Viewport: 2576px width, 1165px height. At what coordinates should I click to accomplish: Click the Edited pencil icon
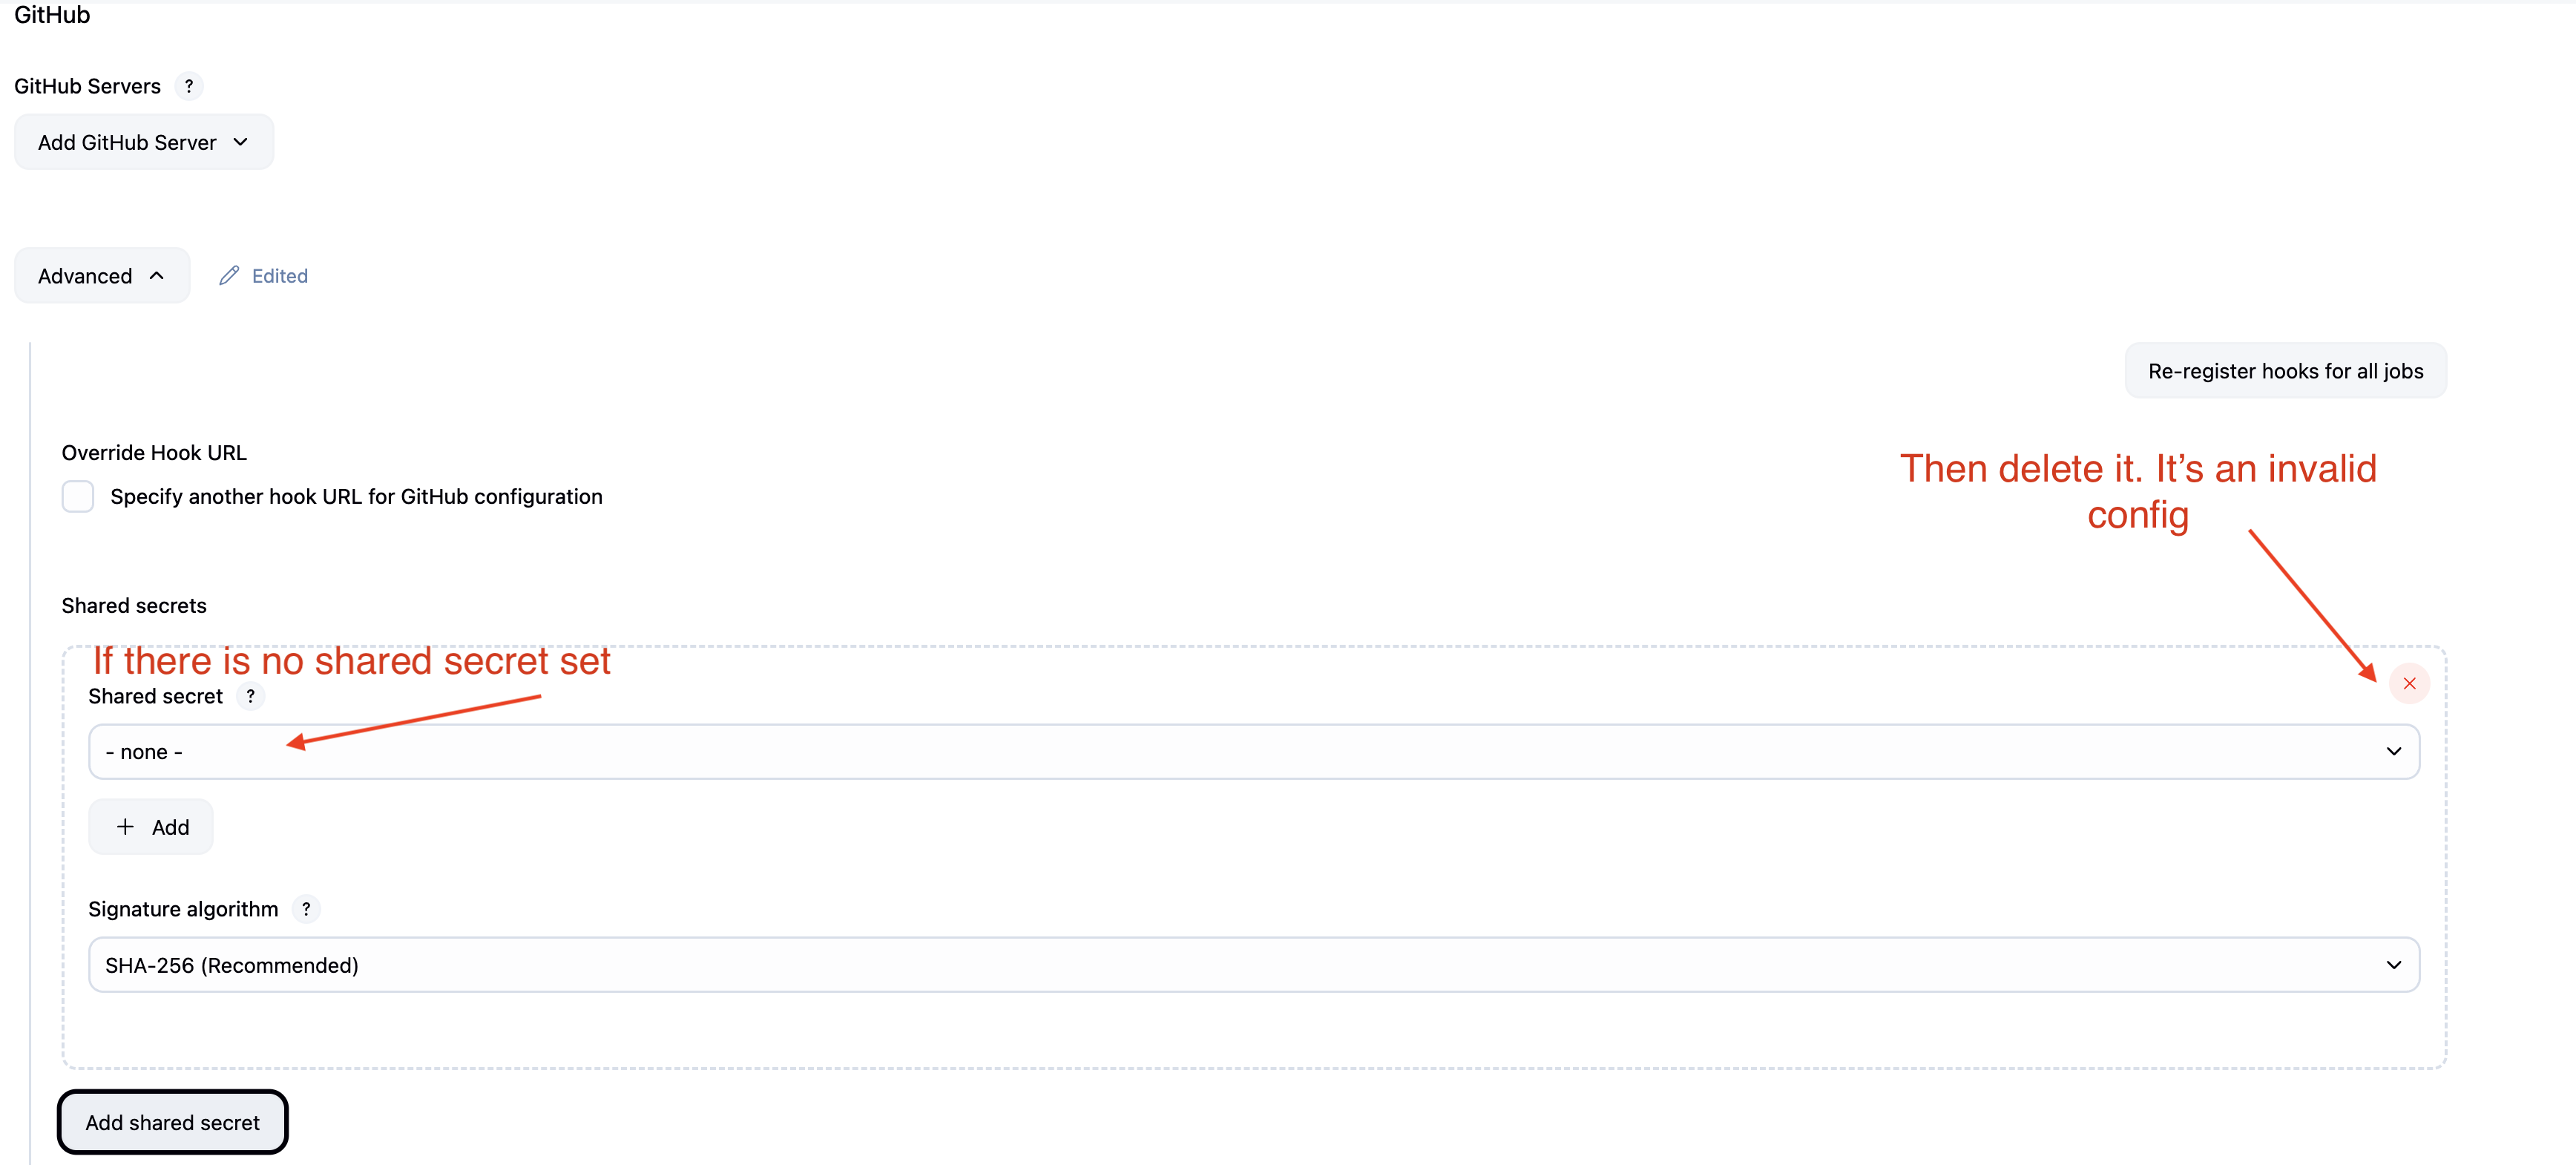coord(229,275)
